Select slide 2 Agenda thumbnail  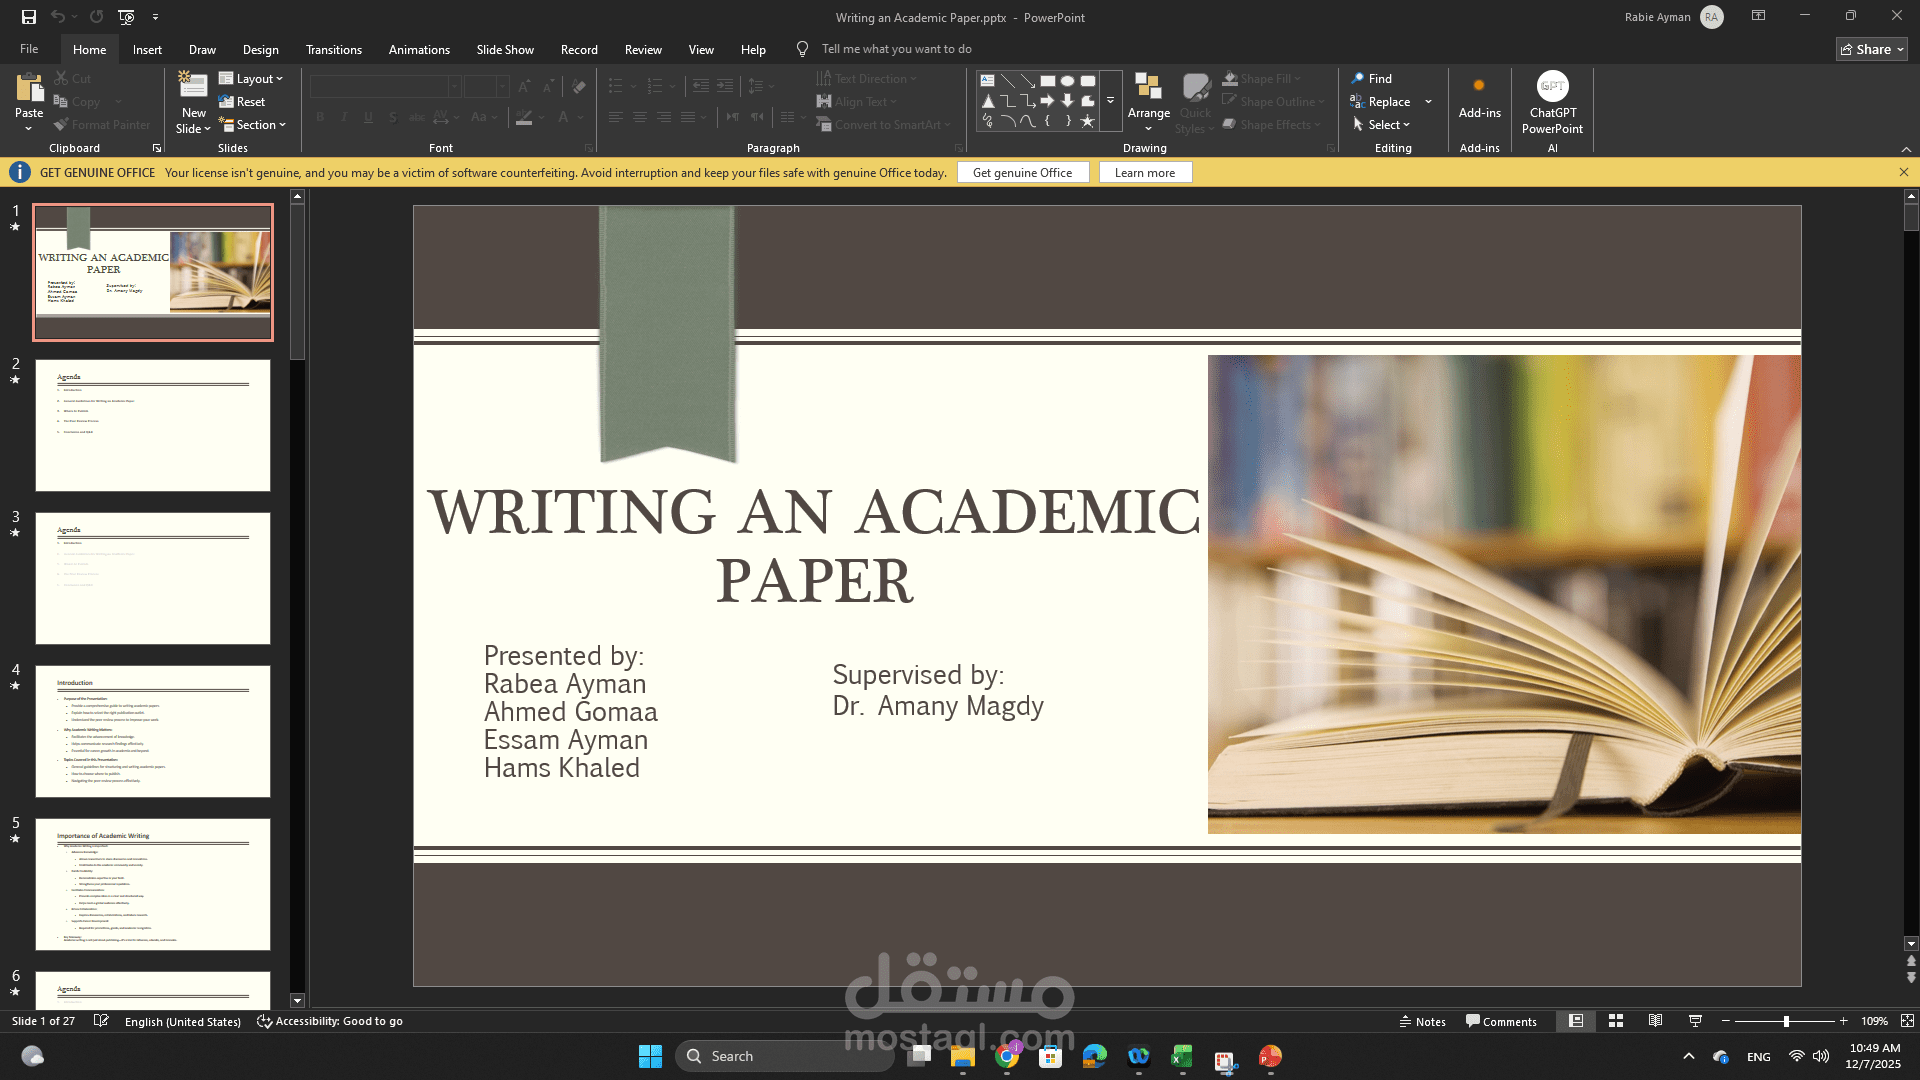[x=153, y=425]
